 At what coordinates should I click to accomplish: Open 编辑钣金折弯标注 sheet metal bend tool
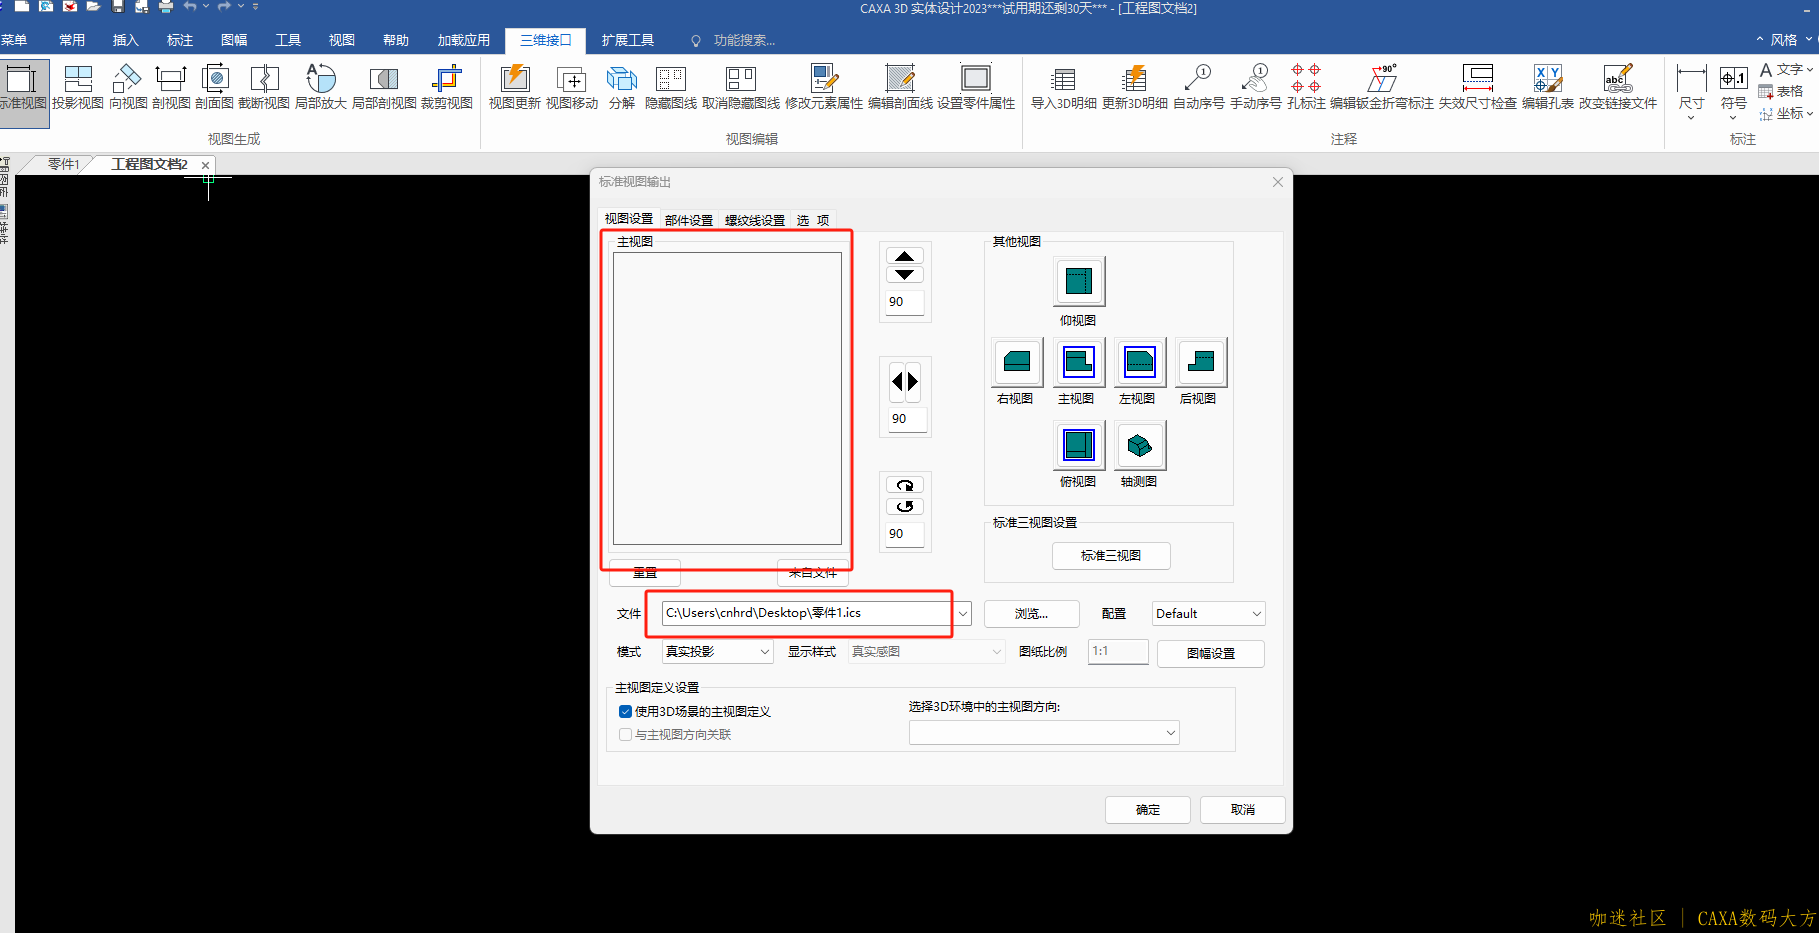coord(1382,88)
